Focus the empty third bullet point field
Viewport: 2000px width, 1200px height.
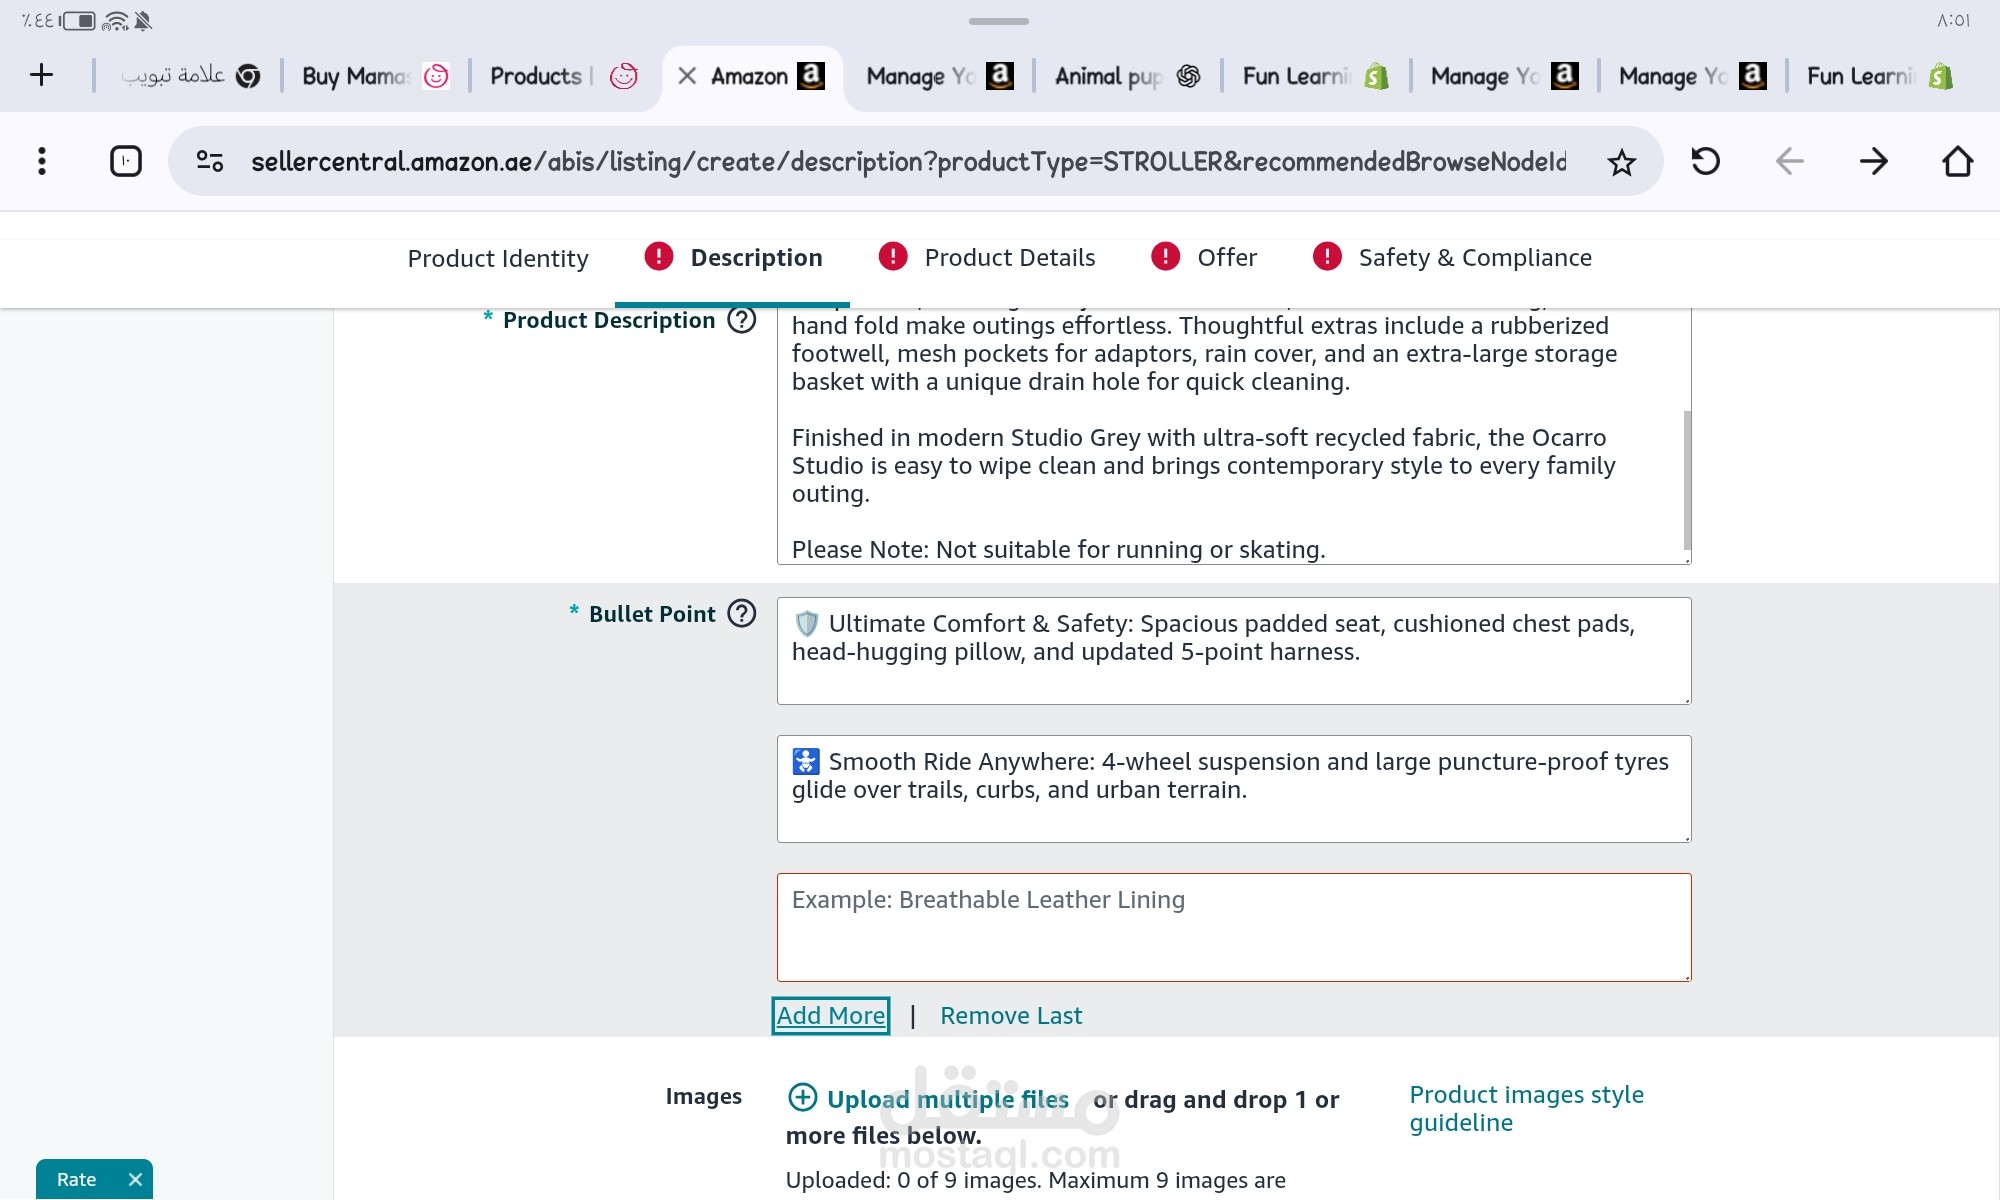point(1234,927)
